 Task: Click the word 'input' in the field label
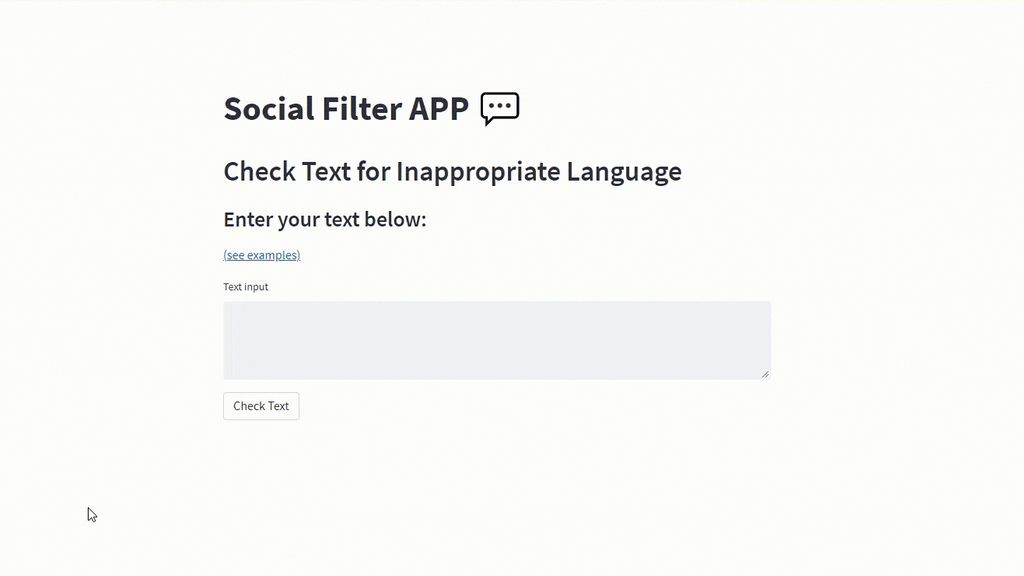(256, 287)
